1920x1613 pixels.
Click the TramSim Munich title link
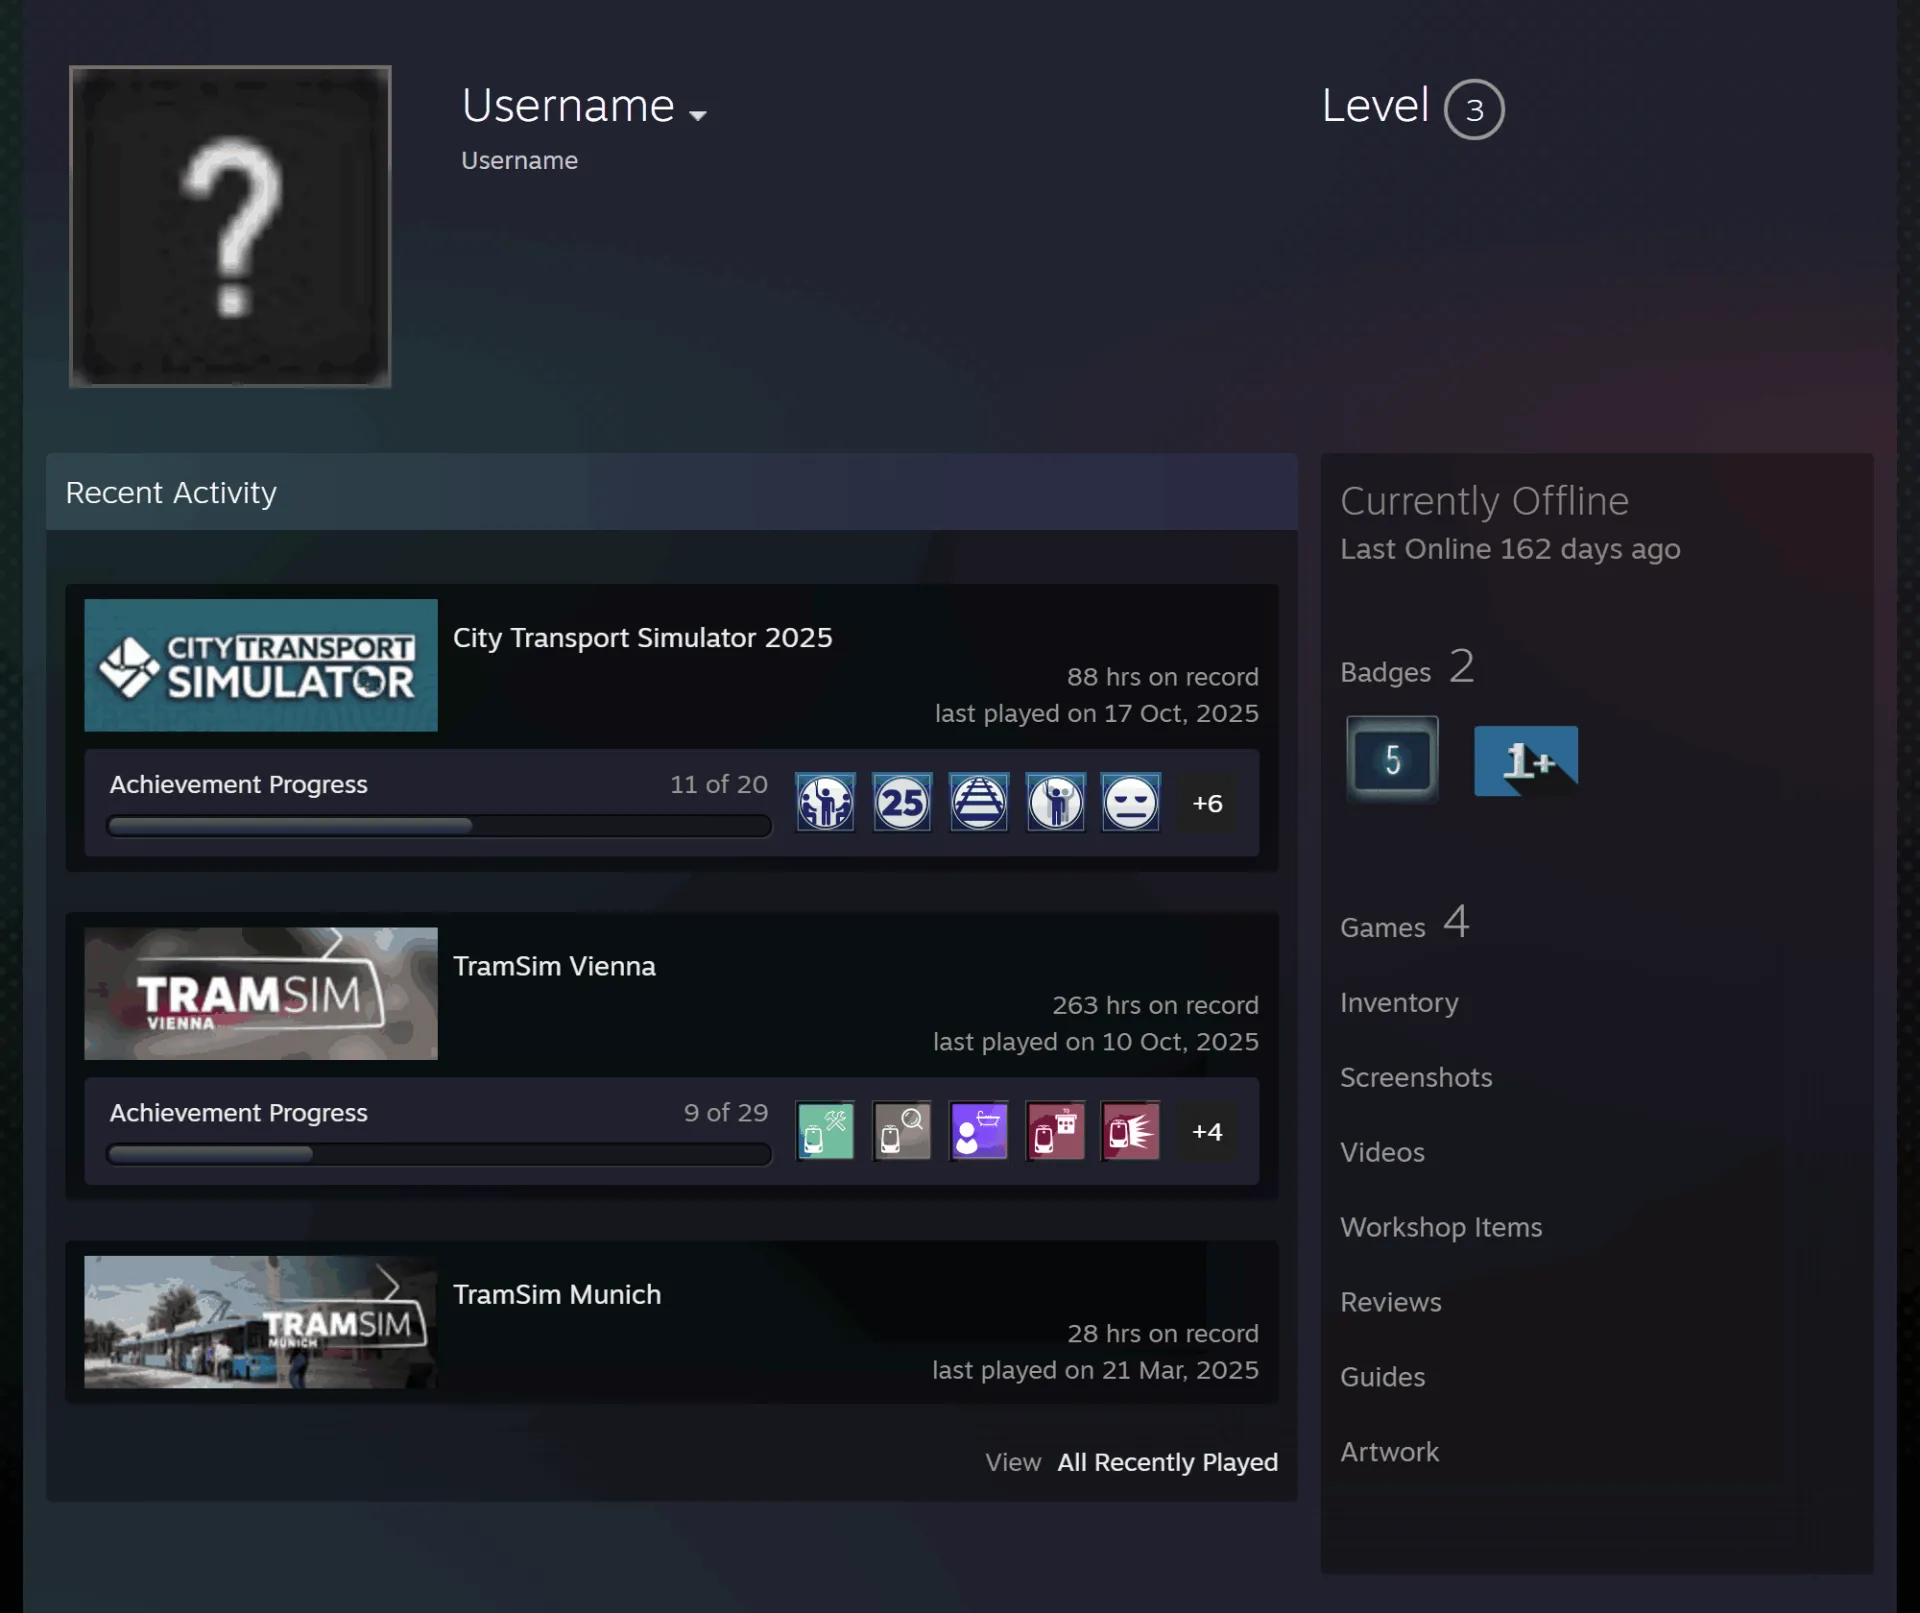557,1294
